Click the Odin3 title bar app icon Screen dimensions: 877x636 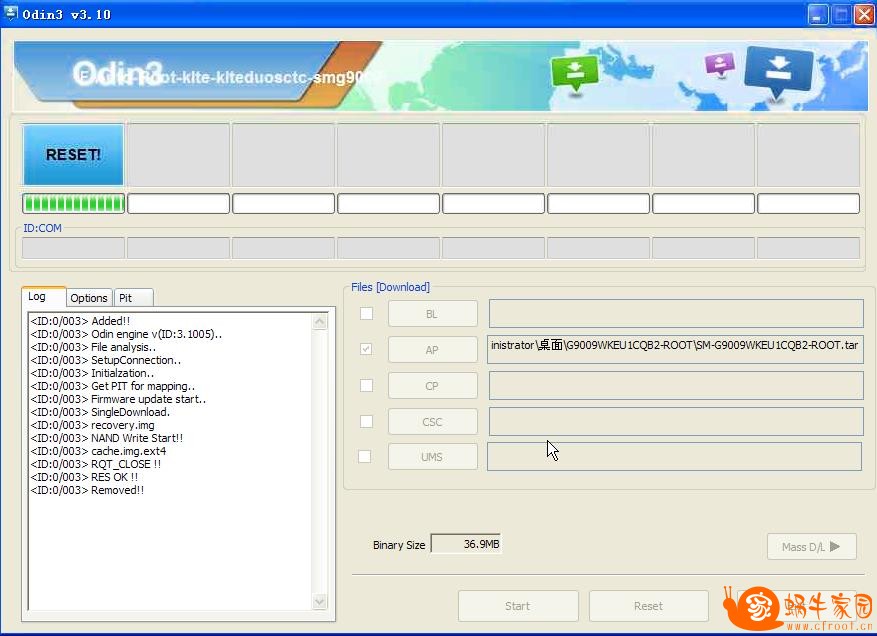tap(10, 13)
